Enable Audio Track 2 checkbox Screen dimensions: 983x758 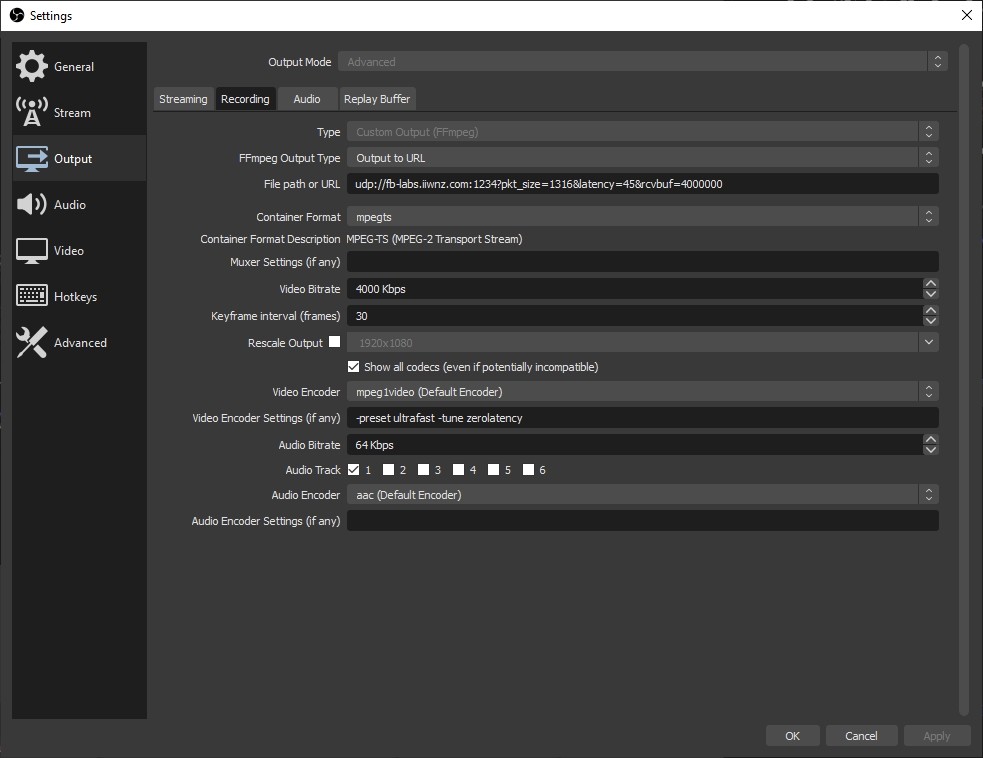[389, 470]
